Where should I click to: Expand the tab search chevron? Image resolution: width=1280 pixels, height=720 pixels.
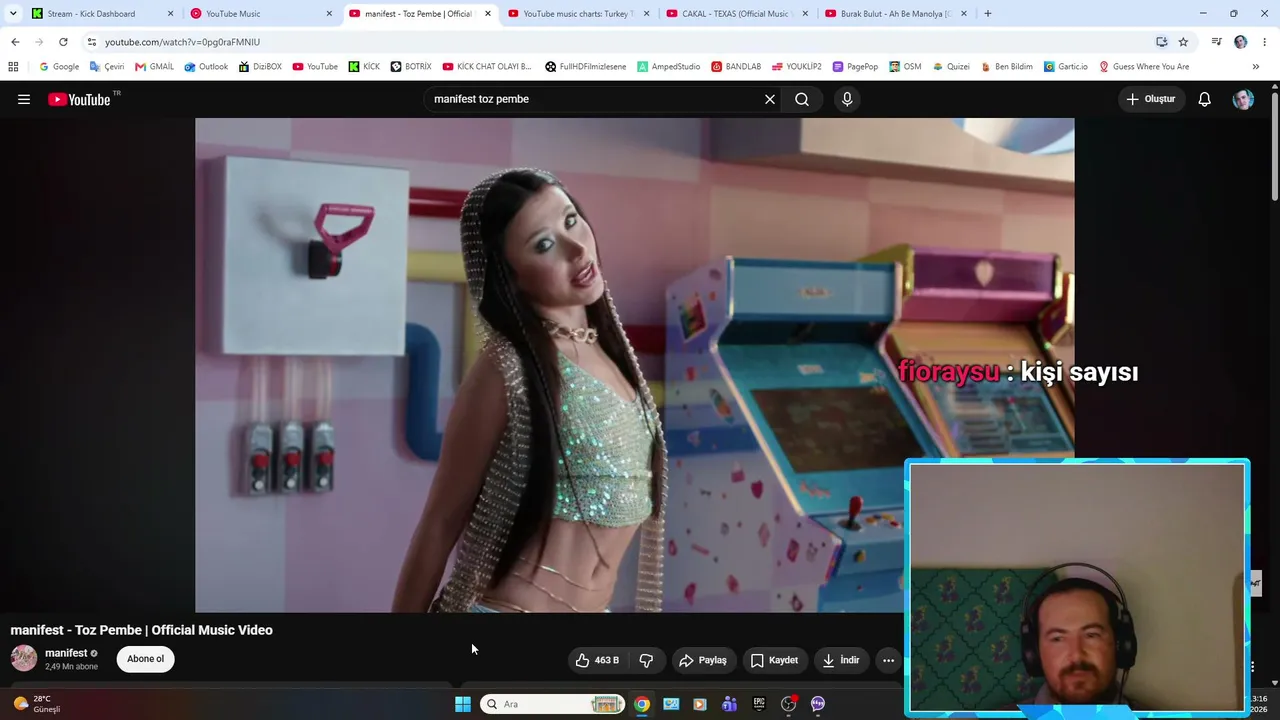click(x=13, y=14)
